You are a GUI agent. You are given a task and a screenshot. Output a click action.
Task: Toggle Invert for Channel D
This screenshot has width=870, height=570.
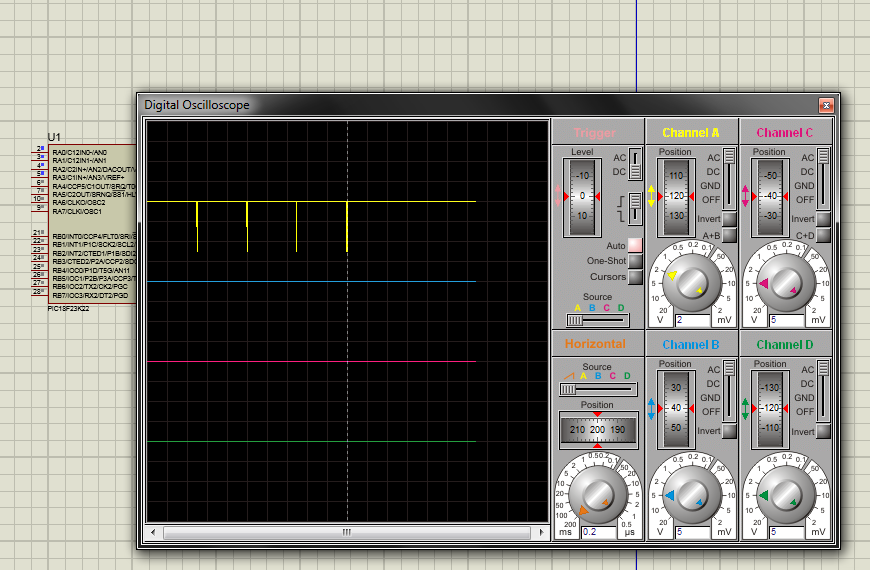[x=824, y=431]
